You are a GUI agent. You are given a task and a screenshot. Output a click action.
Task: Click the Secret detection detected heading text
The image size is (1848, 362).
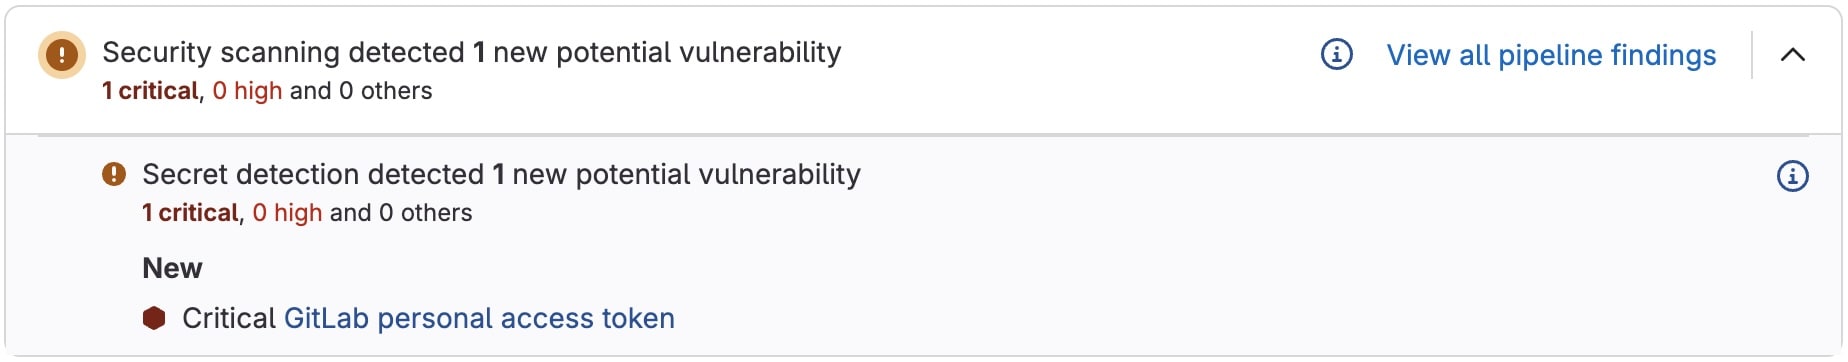click(501, 174)
